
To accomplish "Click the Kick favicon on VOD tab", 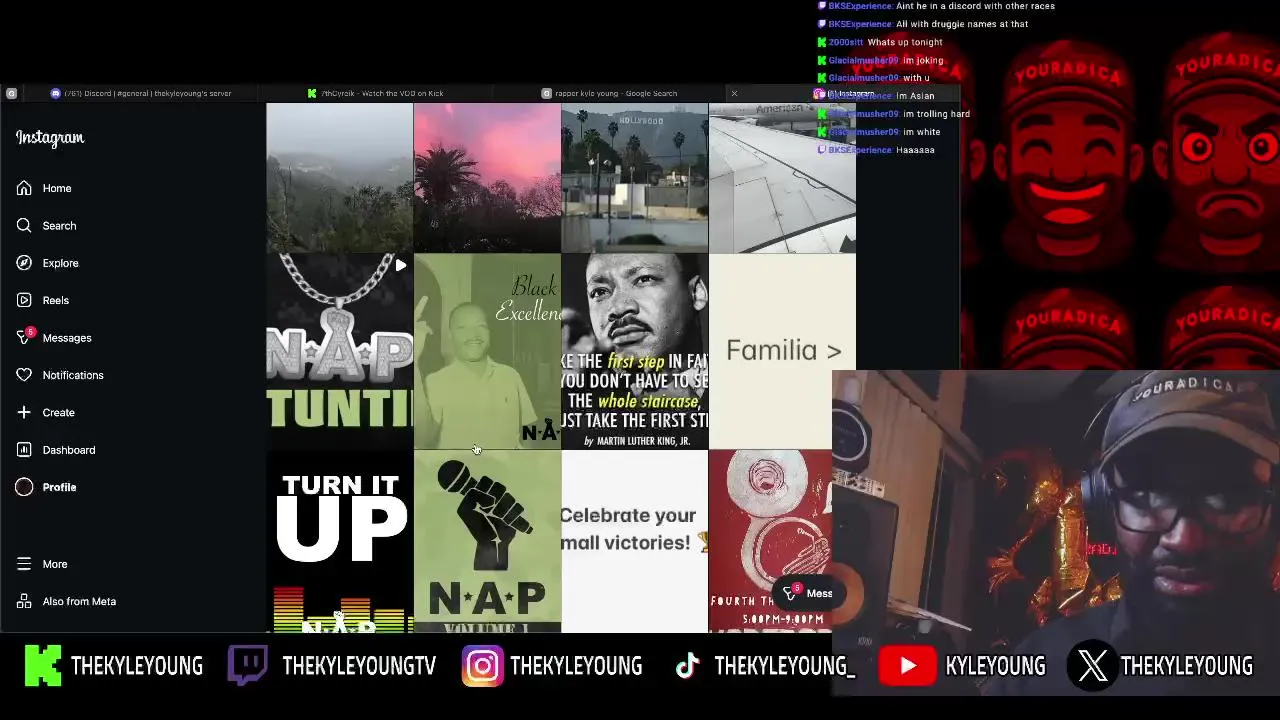I will tap(312, 93).
